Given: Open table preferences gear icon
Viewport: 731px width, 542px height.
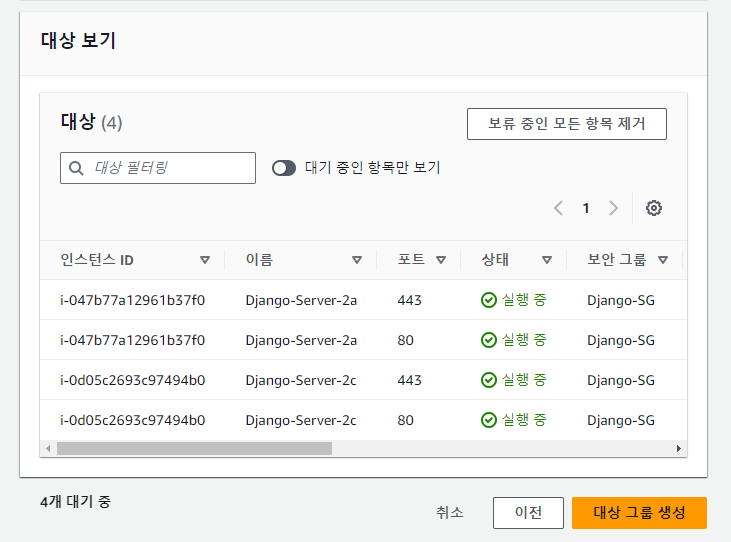Looking at the screenshot, I should point(654,208).
